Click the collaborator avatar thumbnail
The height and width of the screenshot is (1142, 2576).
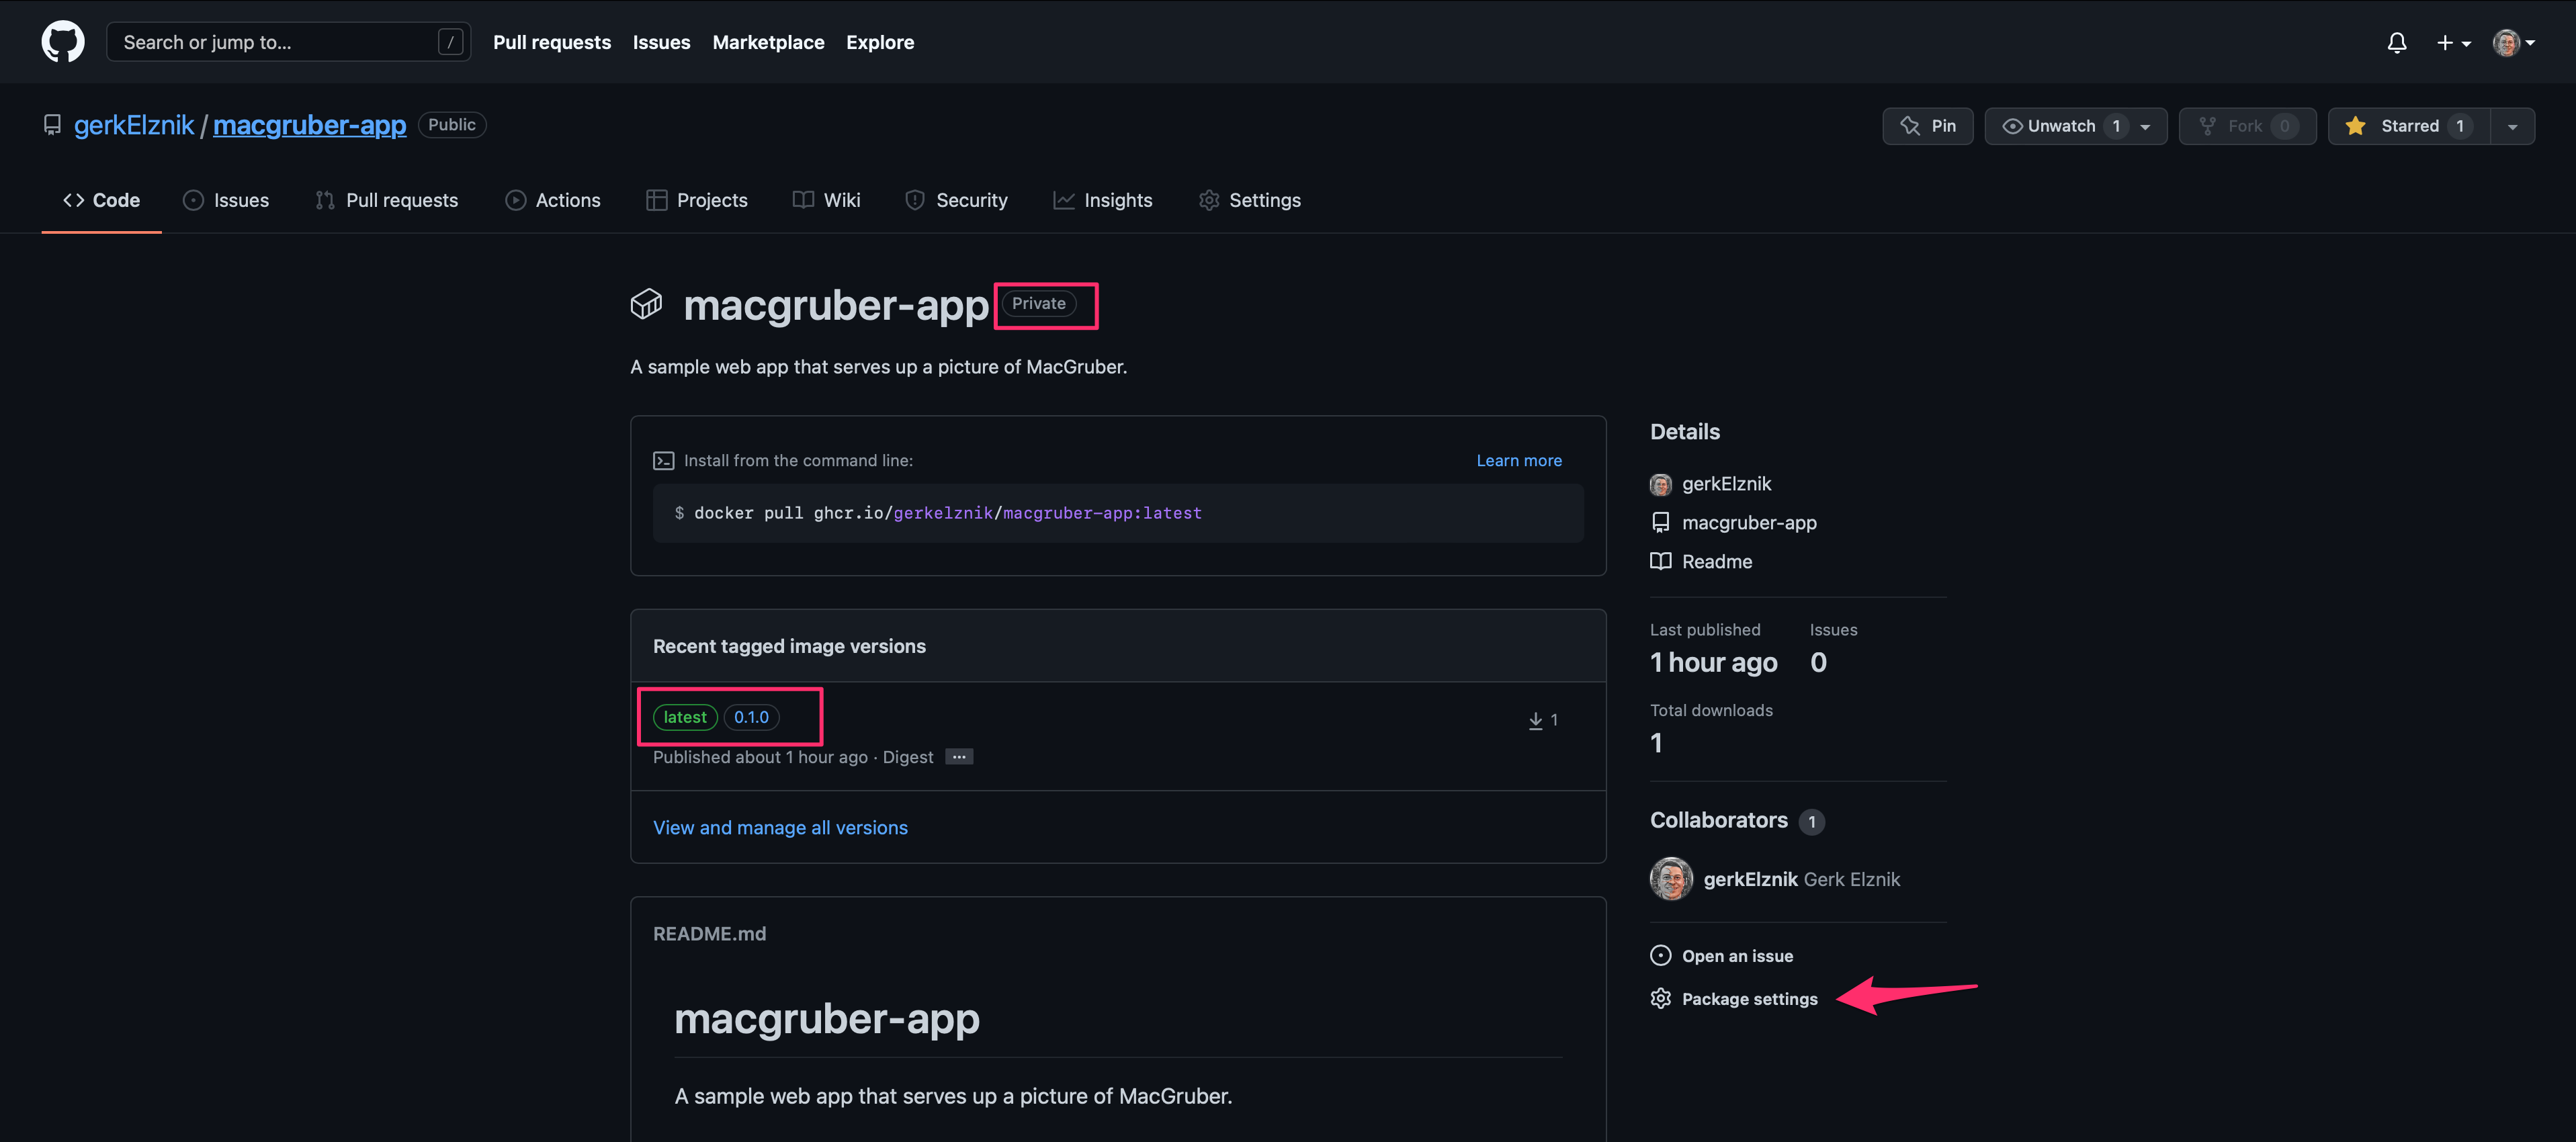(x=1671, y=879)
